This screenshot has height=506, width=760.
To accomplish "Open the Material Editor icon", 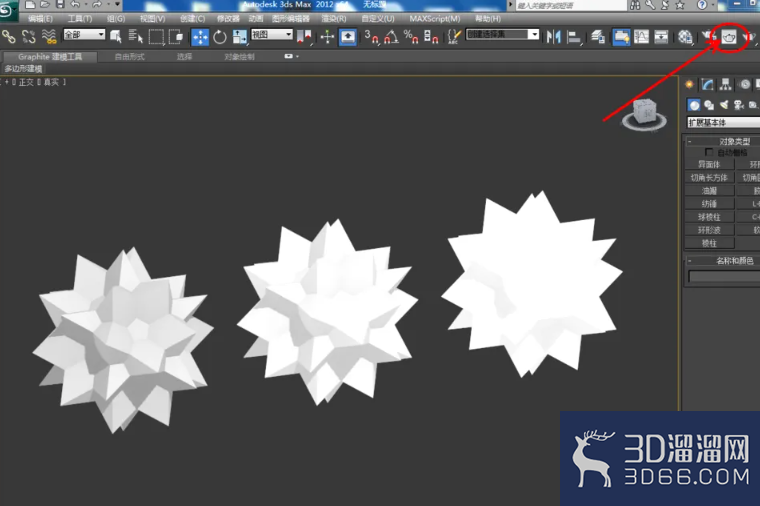I will (x=685, y=37).
